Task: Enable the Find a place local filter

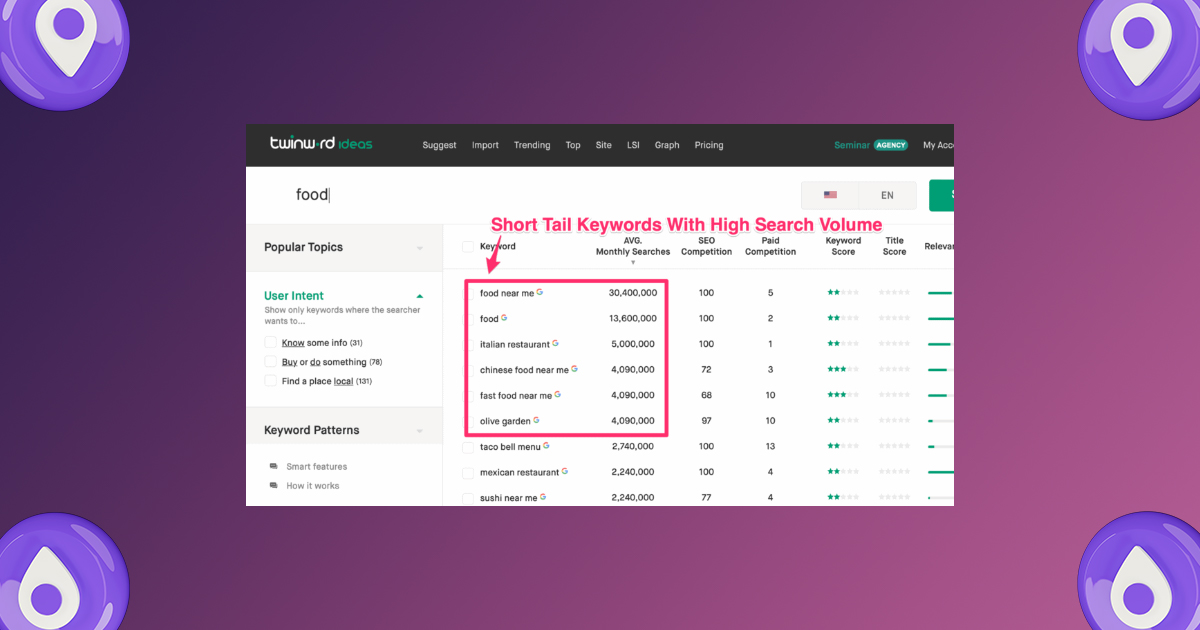Action: click(x=270, y=381)
